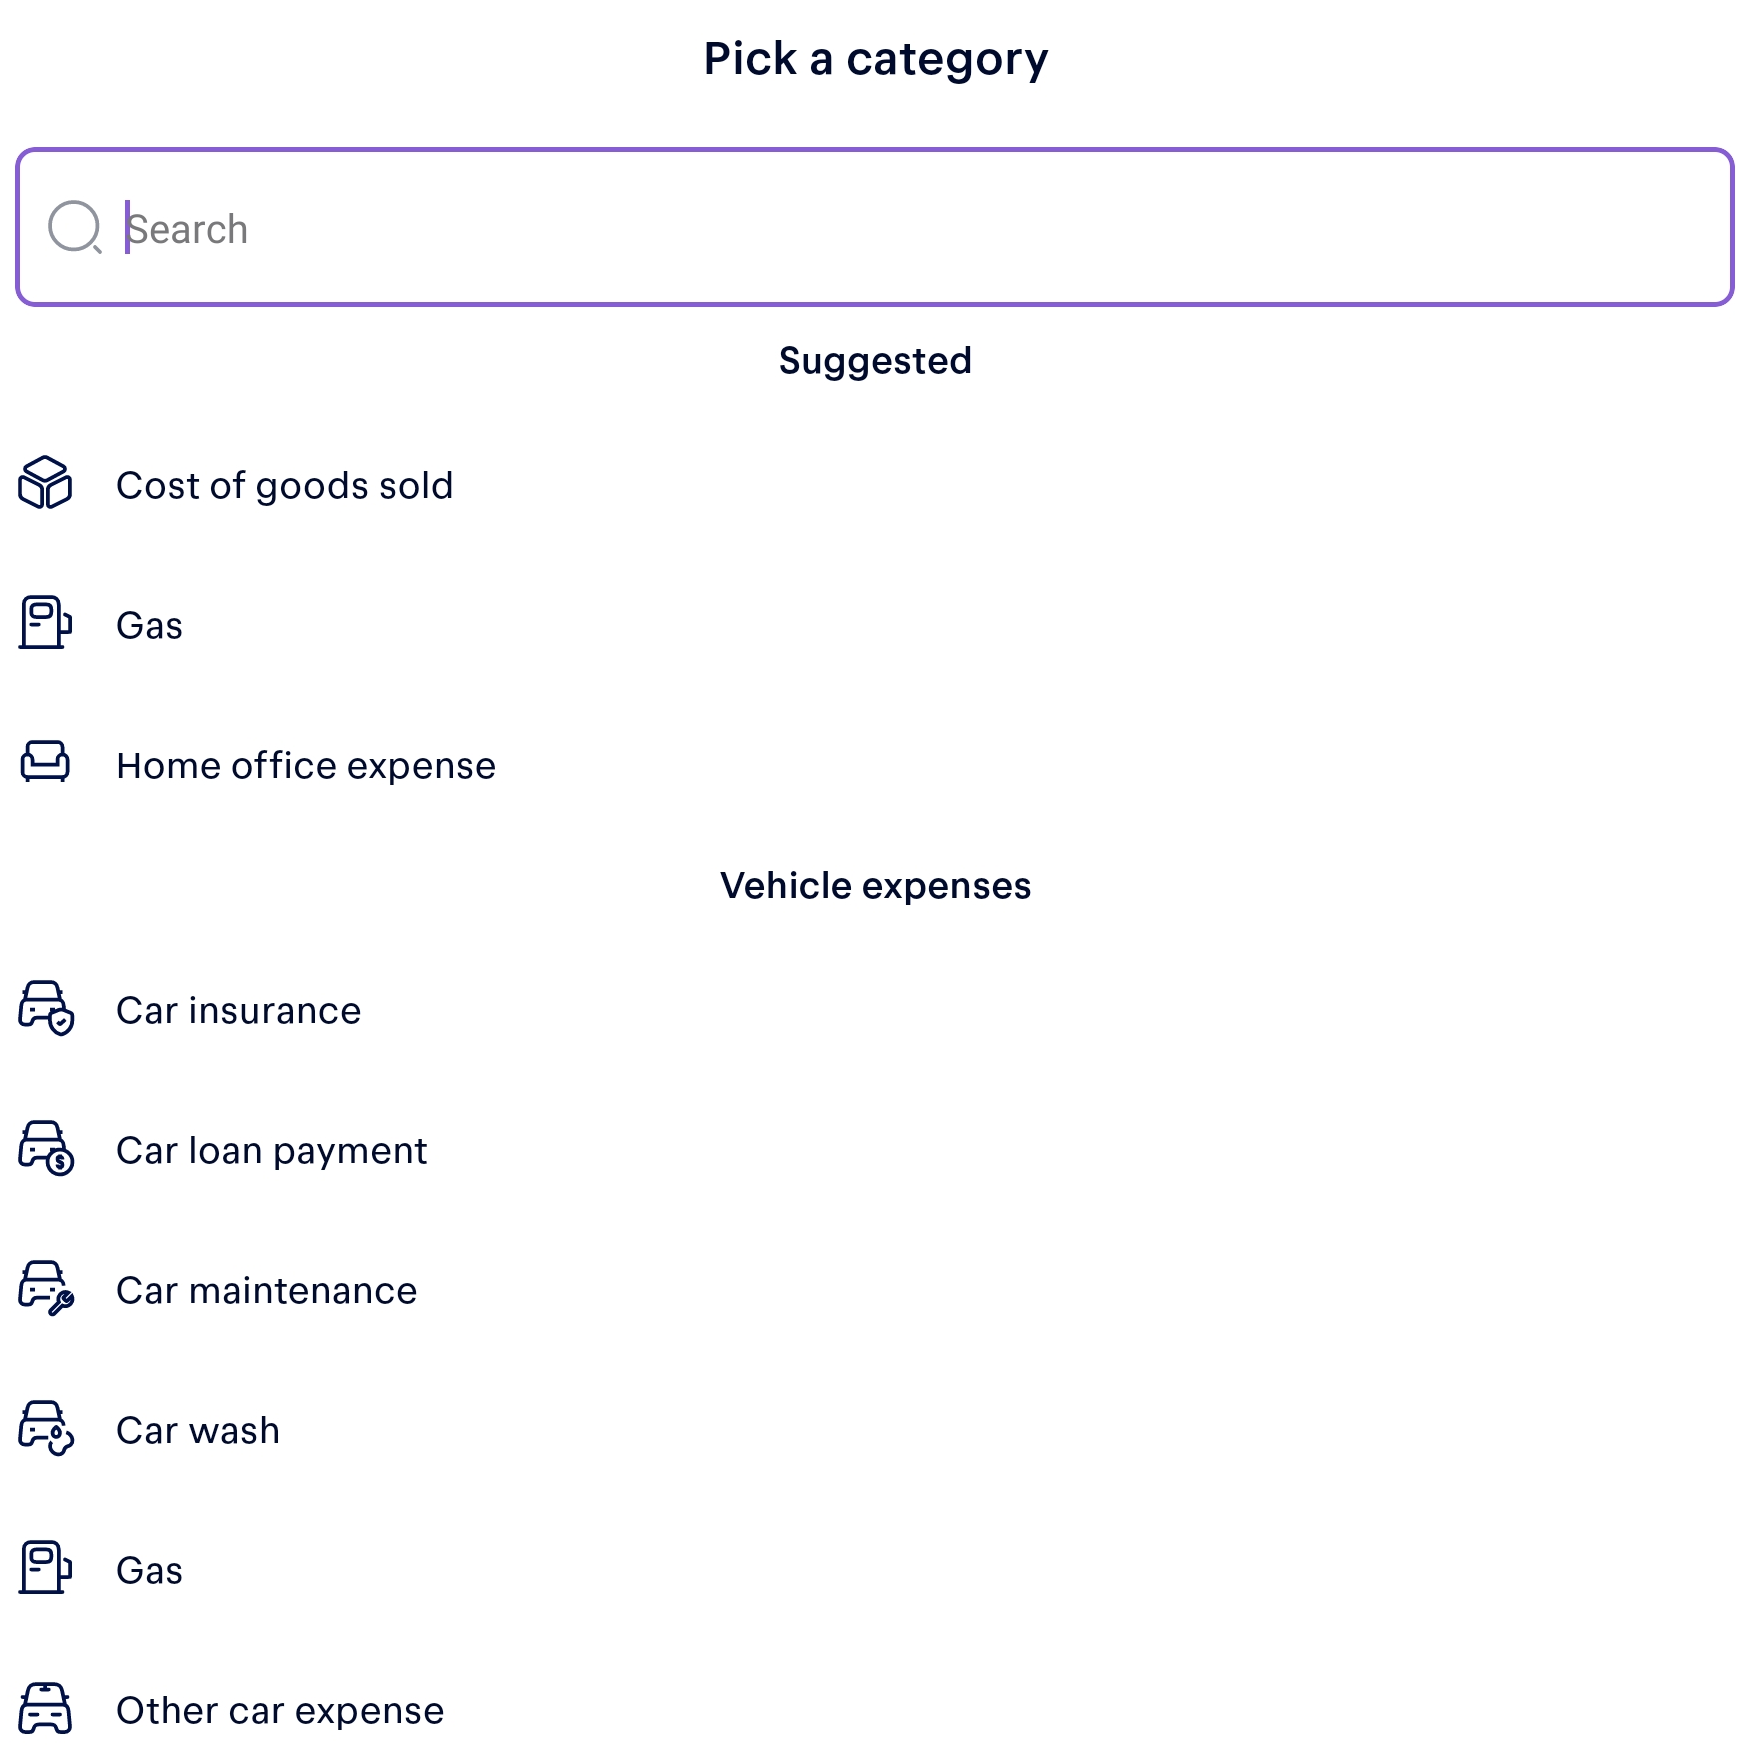Screen dimensions: 1747x1755
Task: Click the search magnifier icon
Action: (x=74, y=227)
